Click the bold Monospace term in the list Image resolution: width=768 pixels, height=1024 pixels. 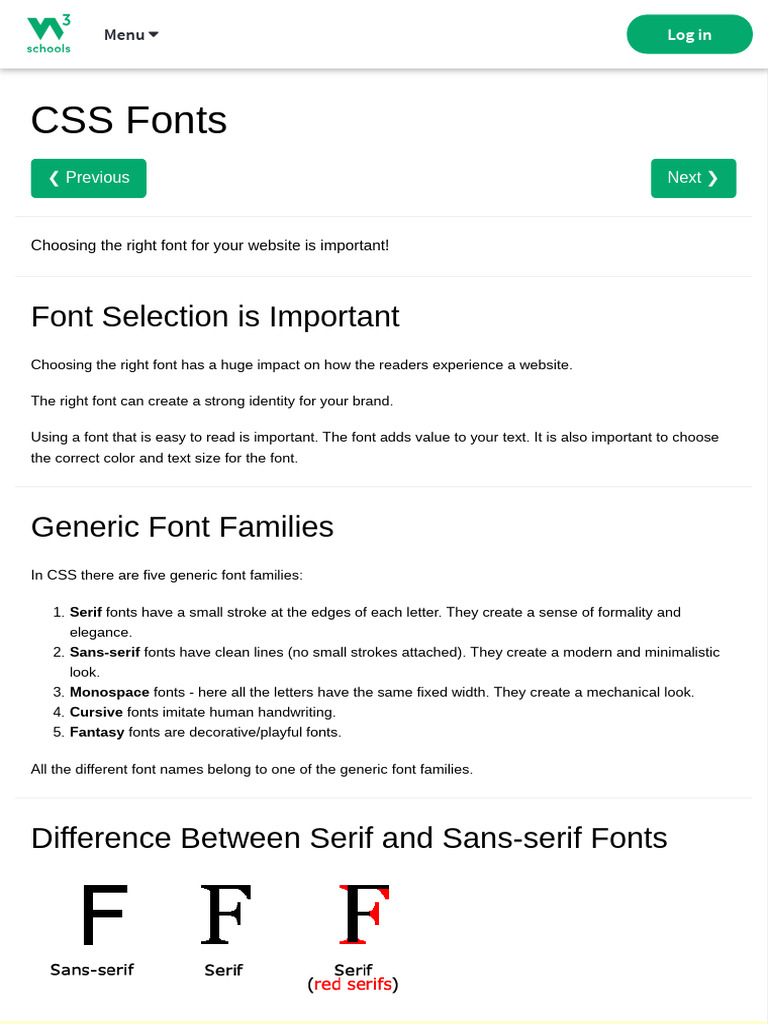[109, 692]
